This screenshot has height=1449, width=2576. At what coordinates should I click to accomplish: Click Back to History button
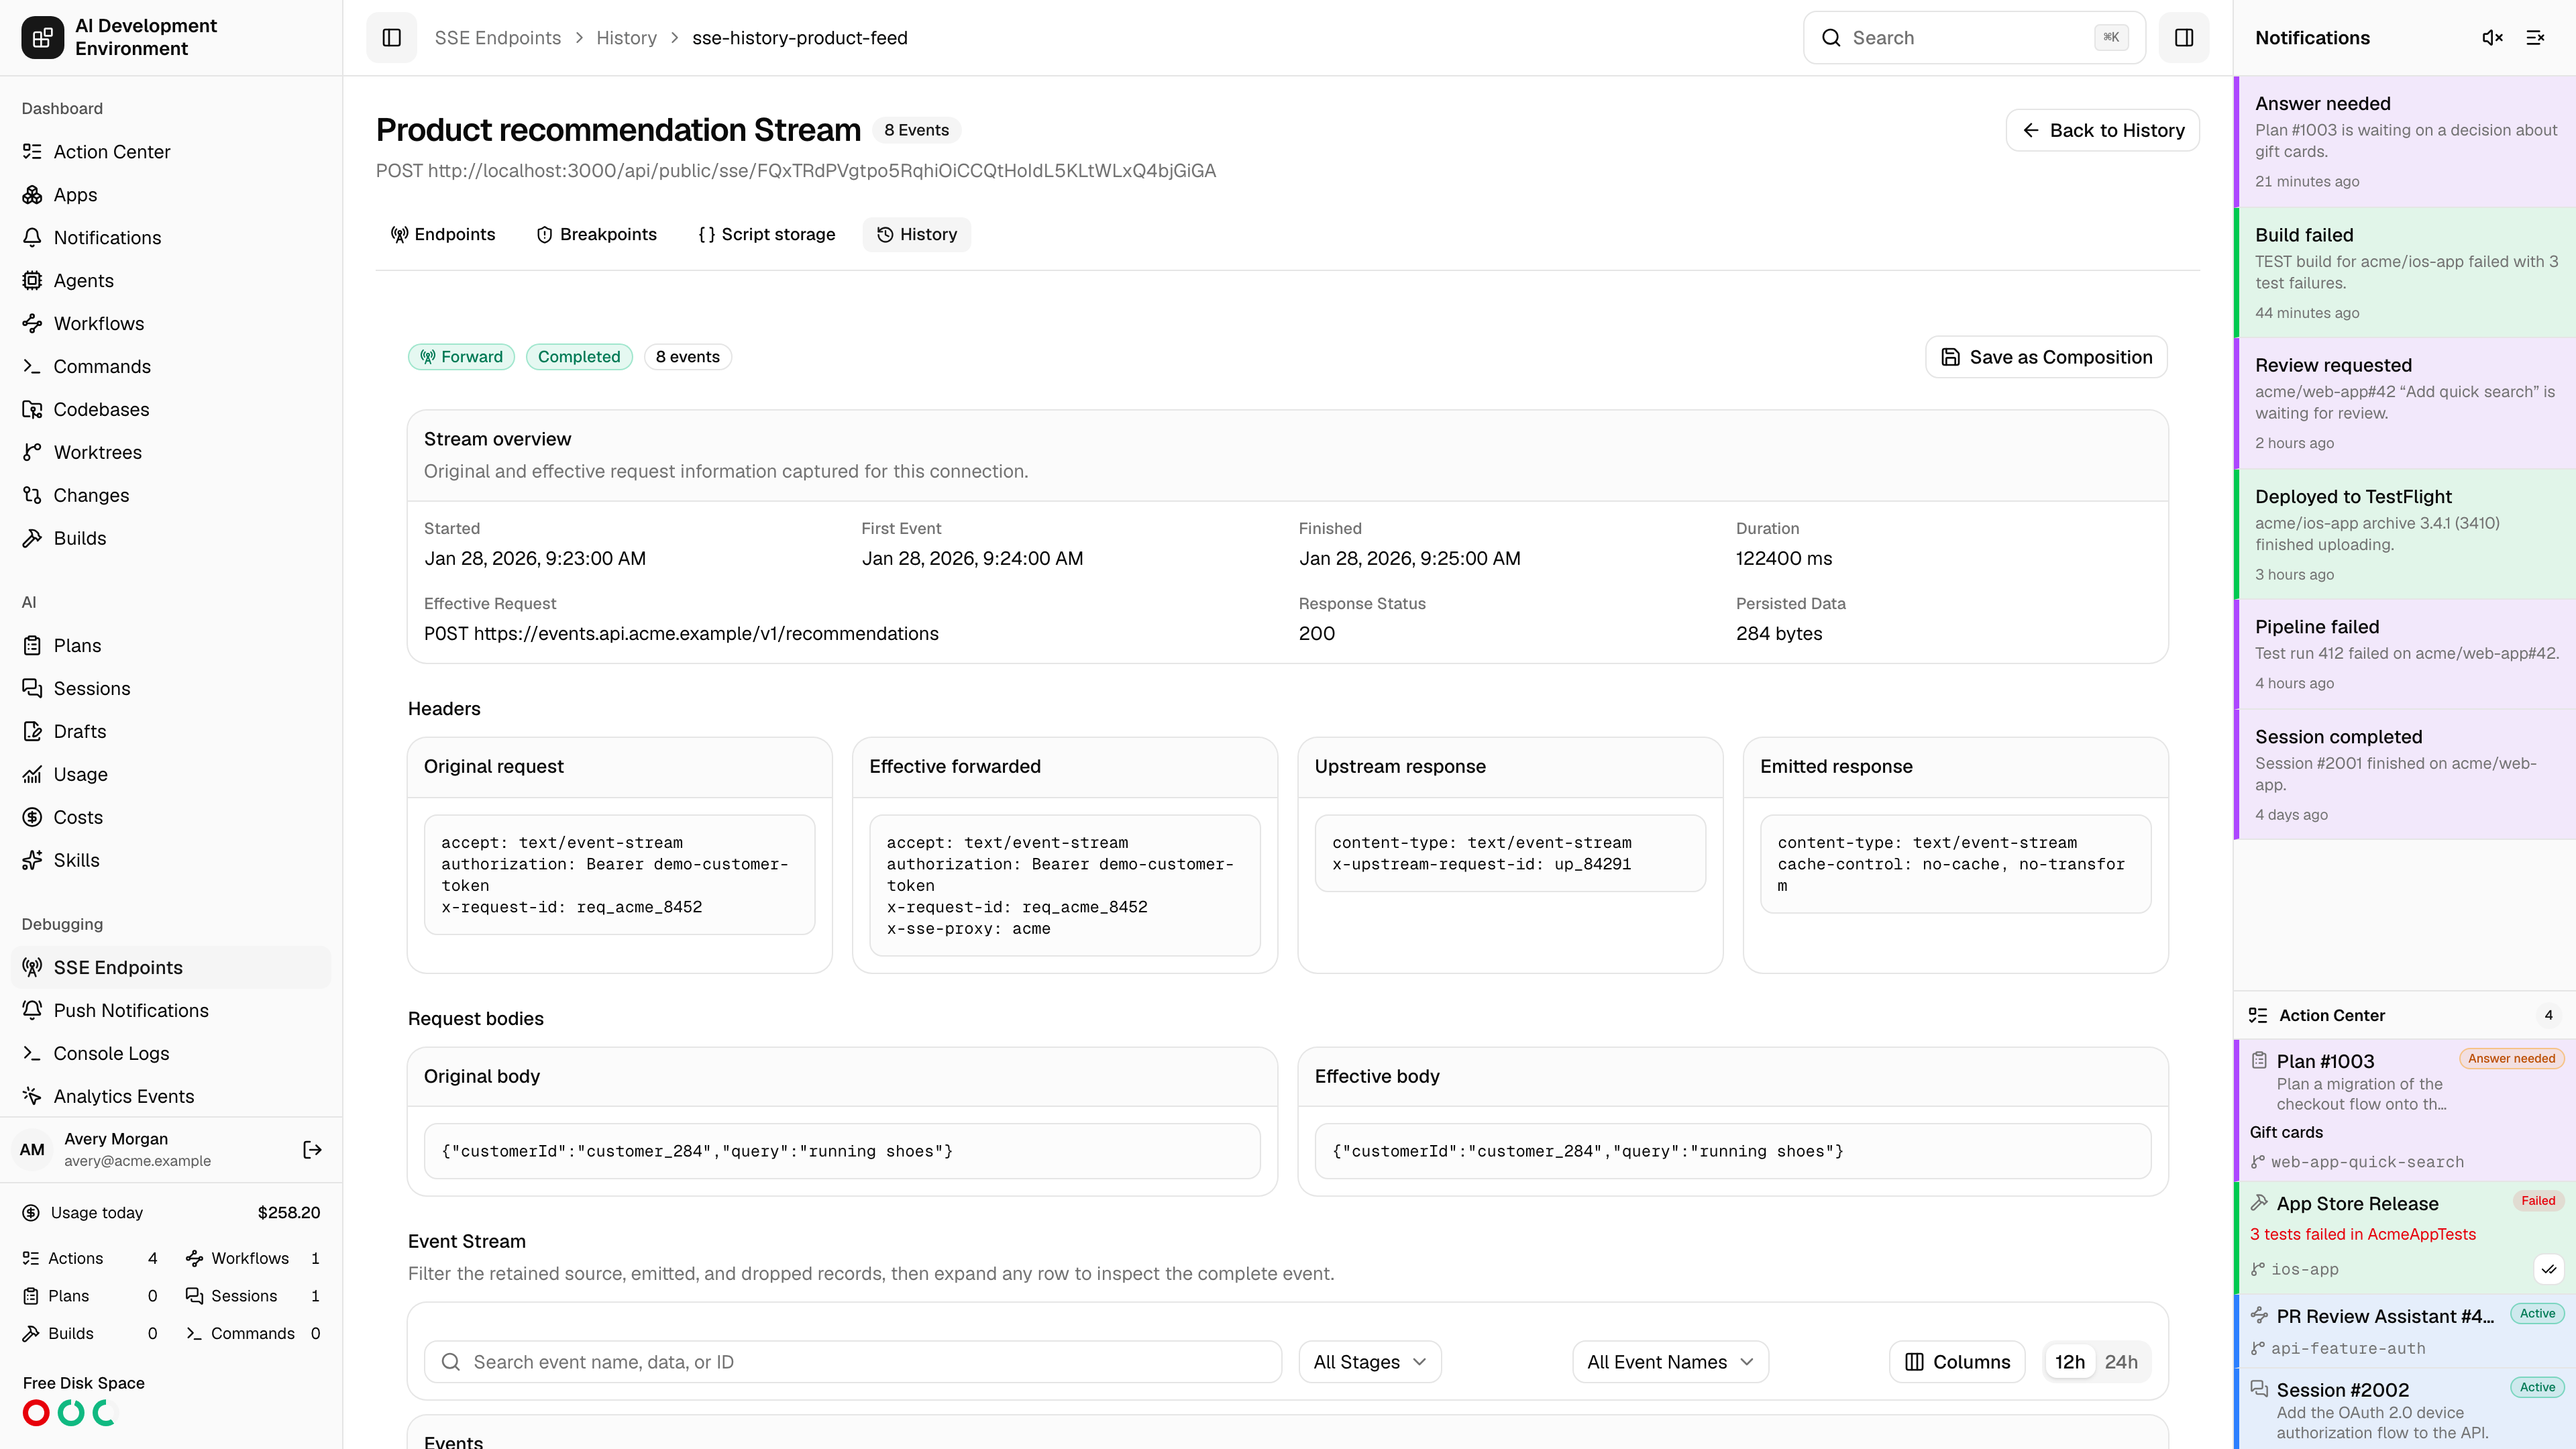pyautogui.click(x=2102, y=130)
